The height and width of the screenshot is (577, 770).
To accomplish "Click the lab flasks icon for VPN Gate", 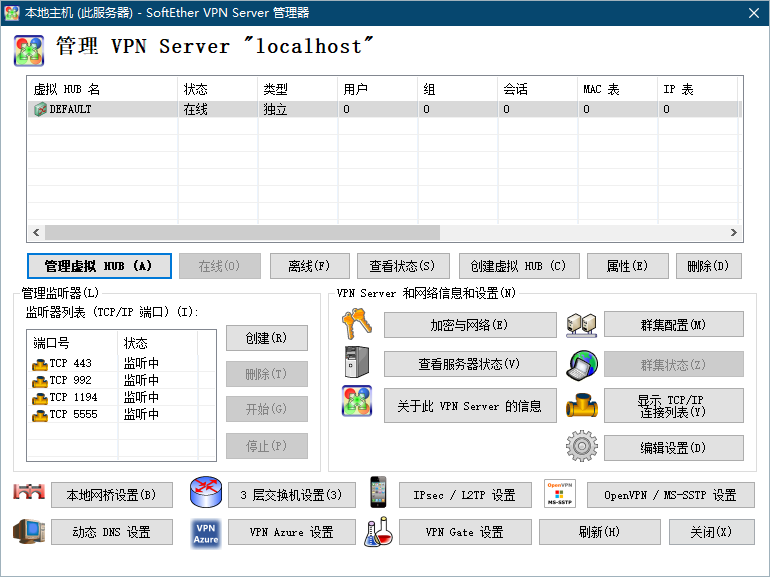I will coord(378,532).
